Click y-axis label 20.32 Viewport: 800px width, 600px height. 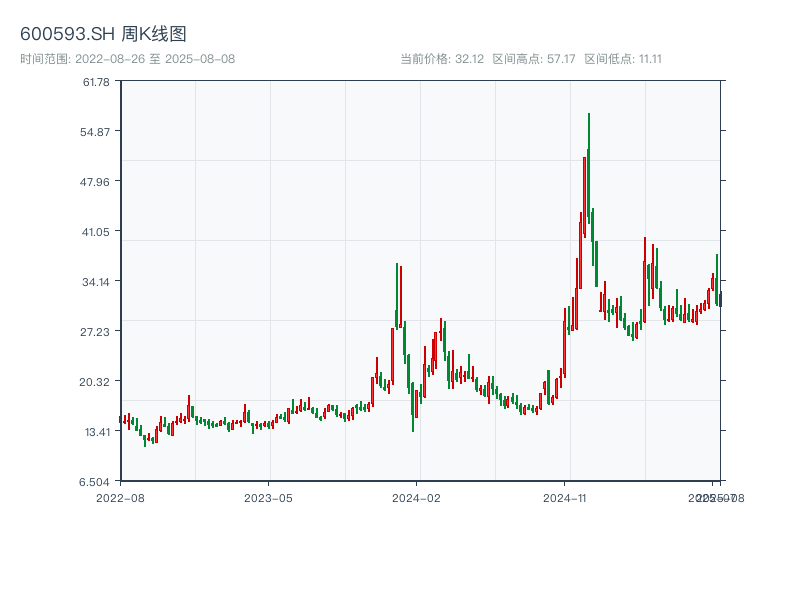(94, 382)
